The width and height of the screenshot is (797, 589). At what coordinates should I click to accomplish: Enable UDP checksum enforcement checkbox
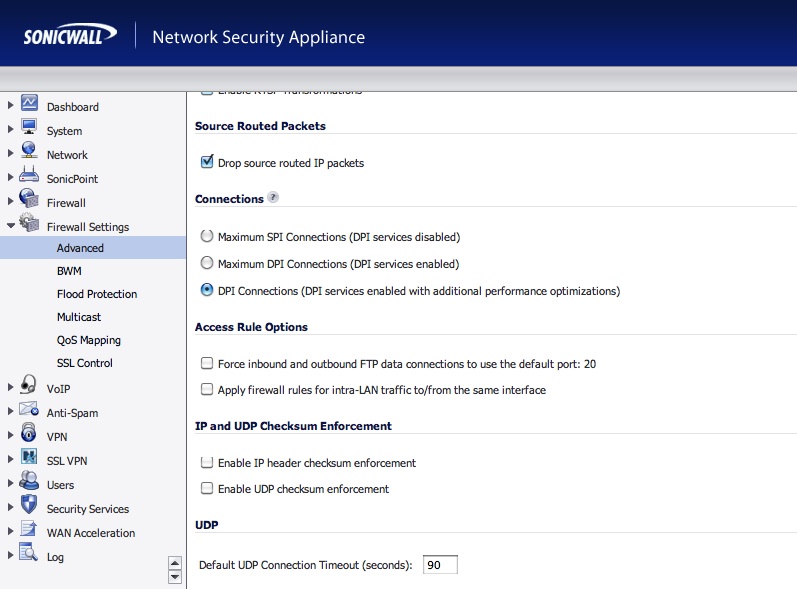click(207, 488)
